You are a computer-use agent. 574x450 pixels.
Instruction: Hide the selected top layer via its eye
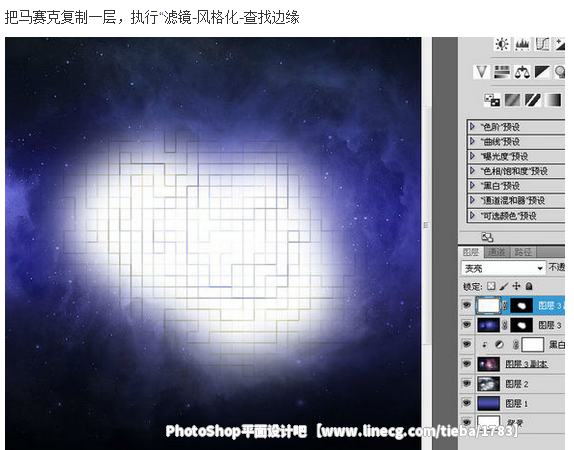point(466,305)
